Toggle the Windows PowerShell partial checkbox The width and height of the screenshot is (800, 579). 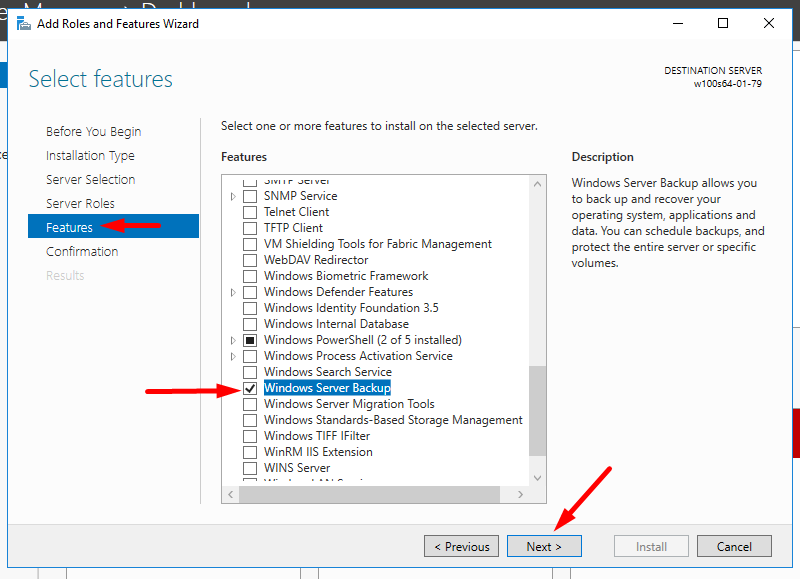(x=250, y=340)
